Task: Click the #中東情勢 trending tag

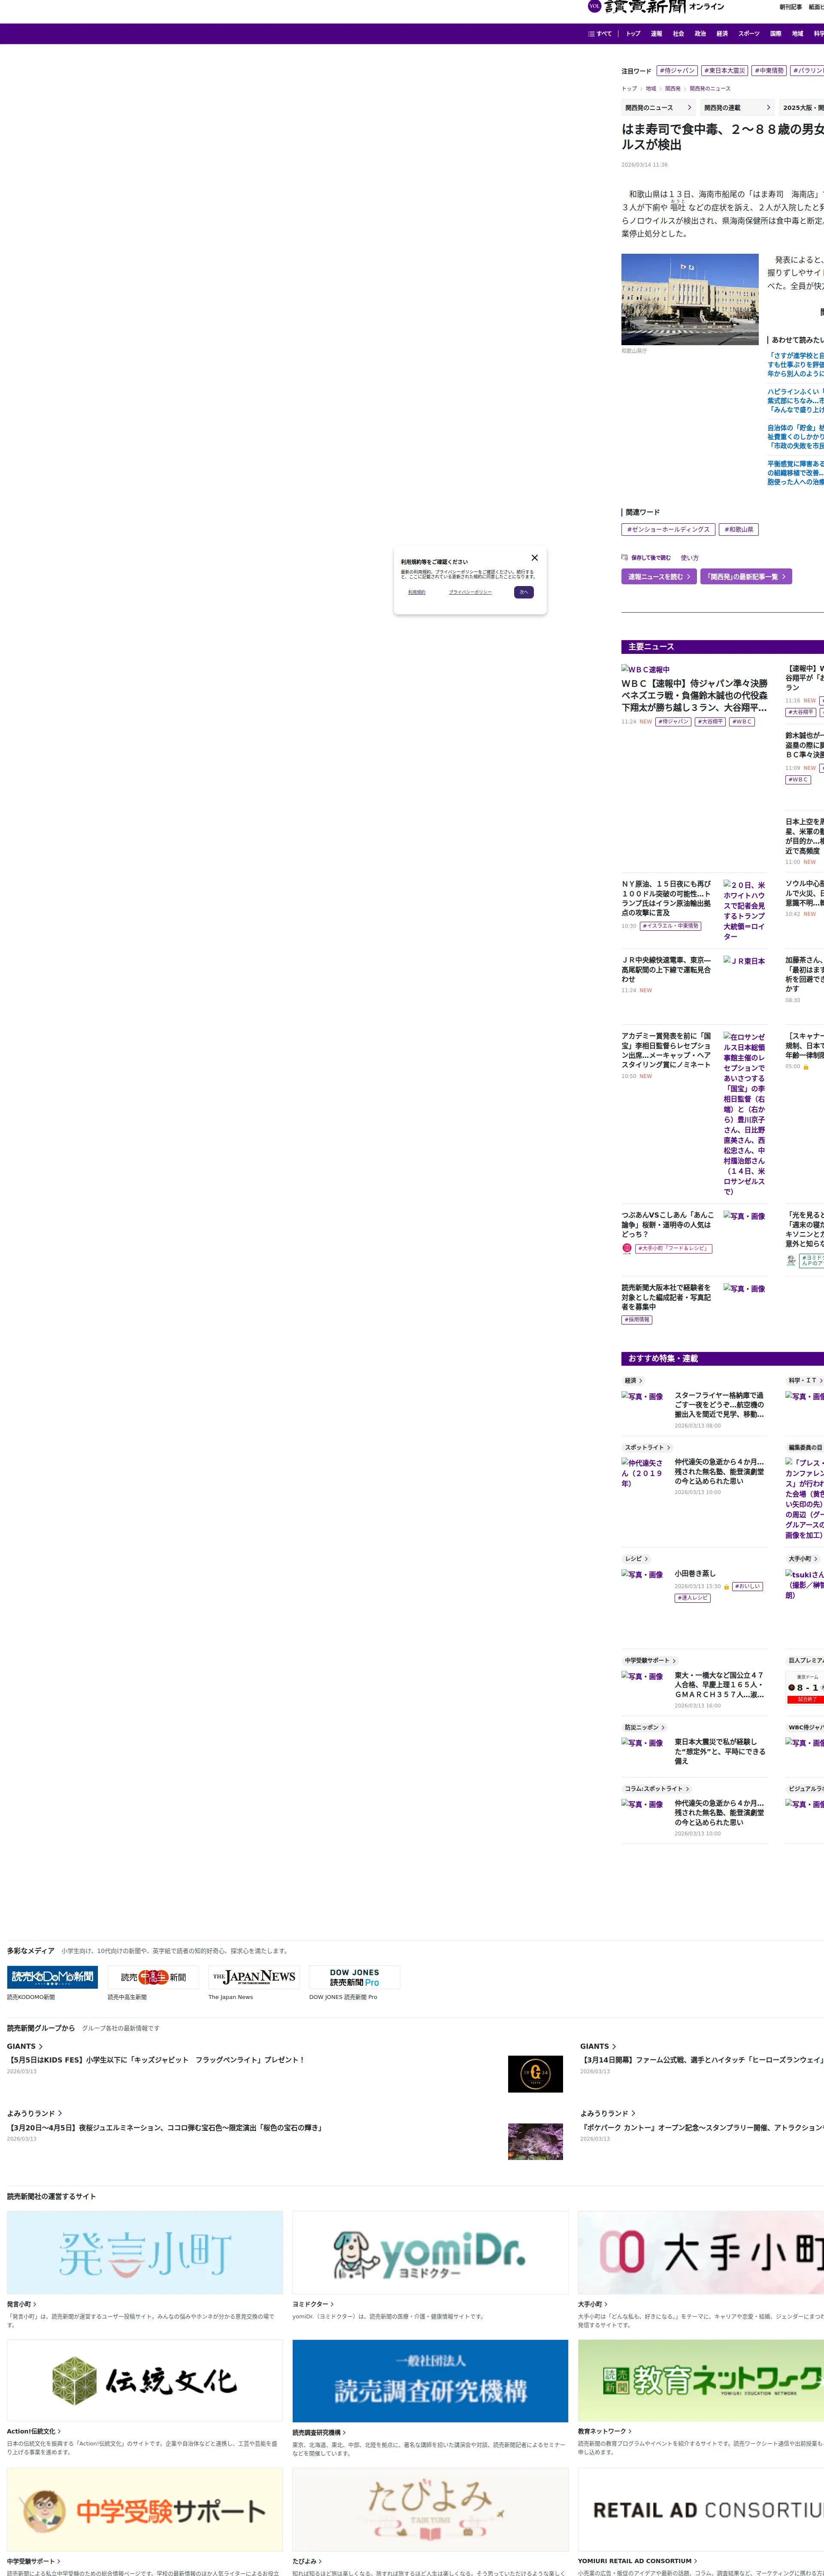Action: point(769,71)
